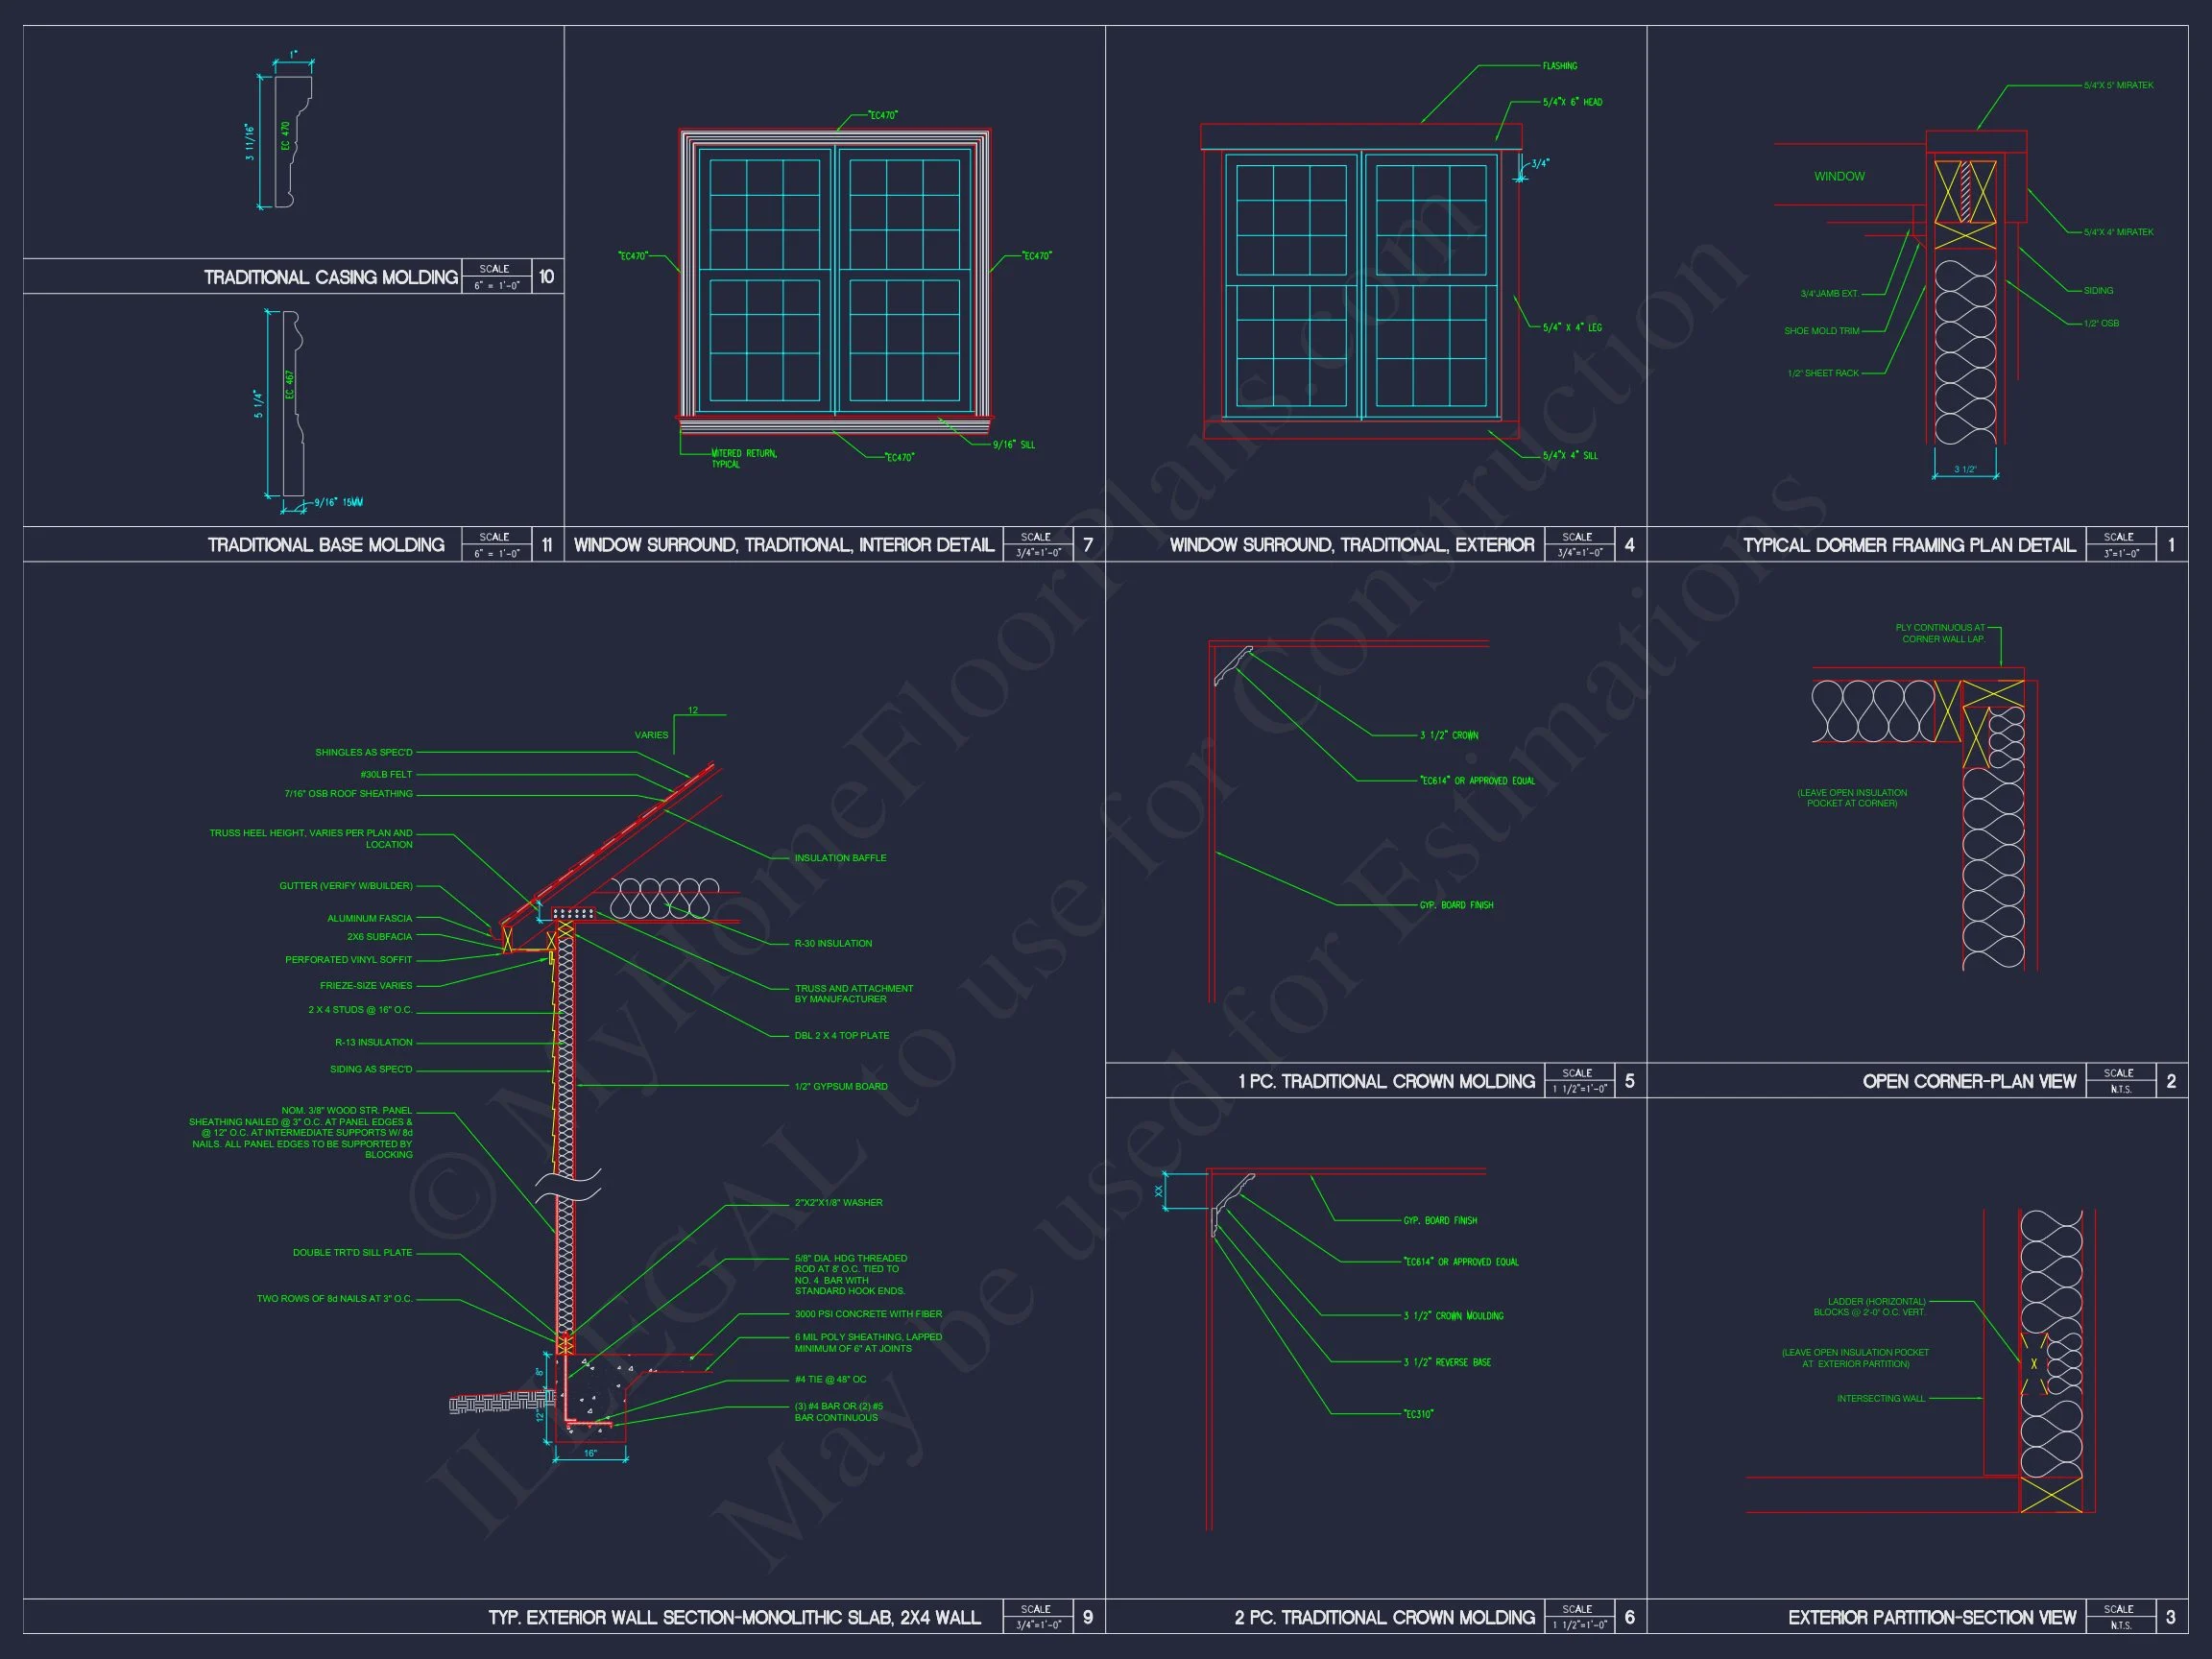Click the Traditional Base Molding title
The image size is (2212, 1659).
(326, 545)
